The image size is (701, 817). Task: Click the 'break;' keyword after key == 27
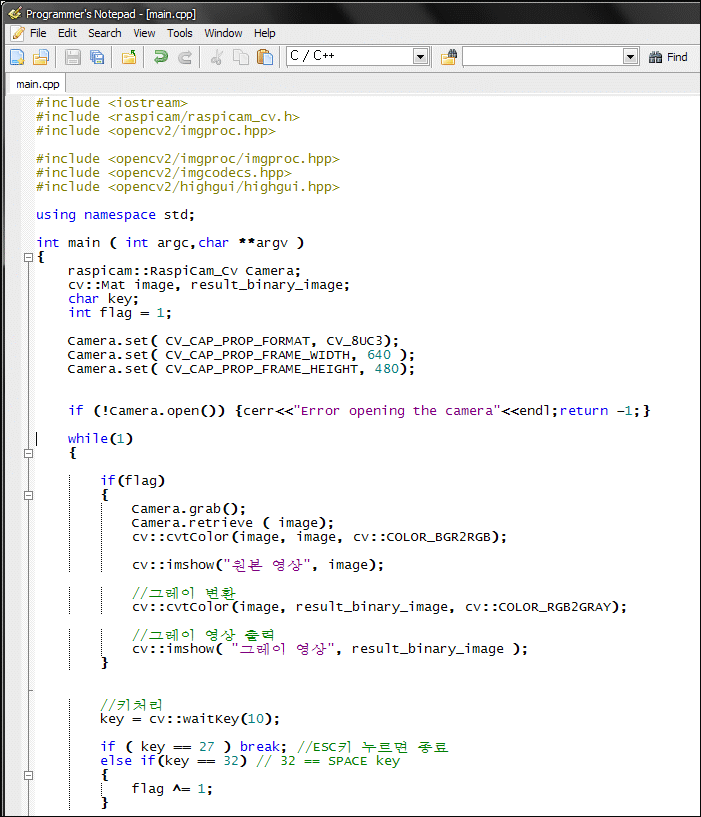(263, 747)
